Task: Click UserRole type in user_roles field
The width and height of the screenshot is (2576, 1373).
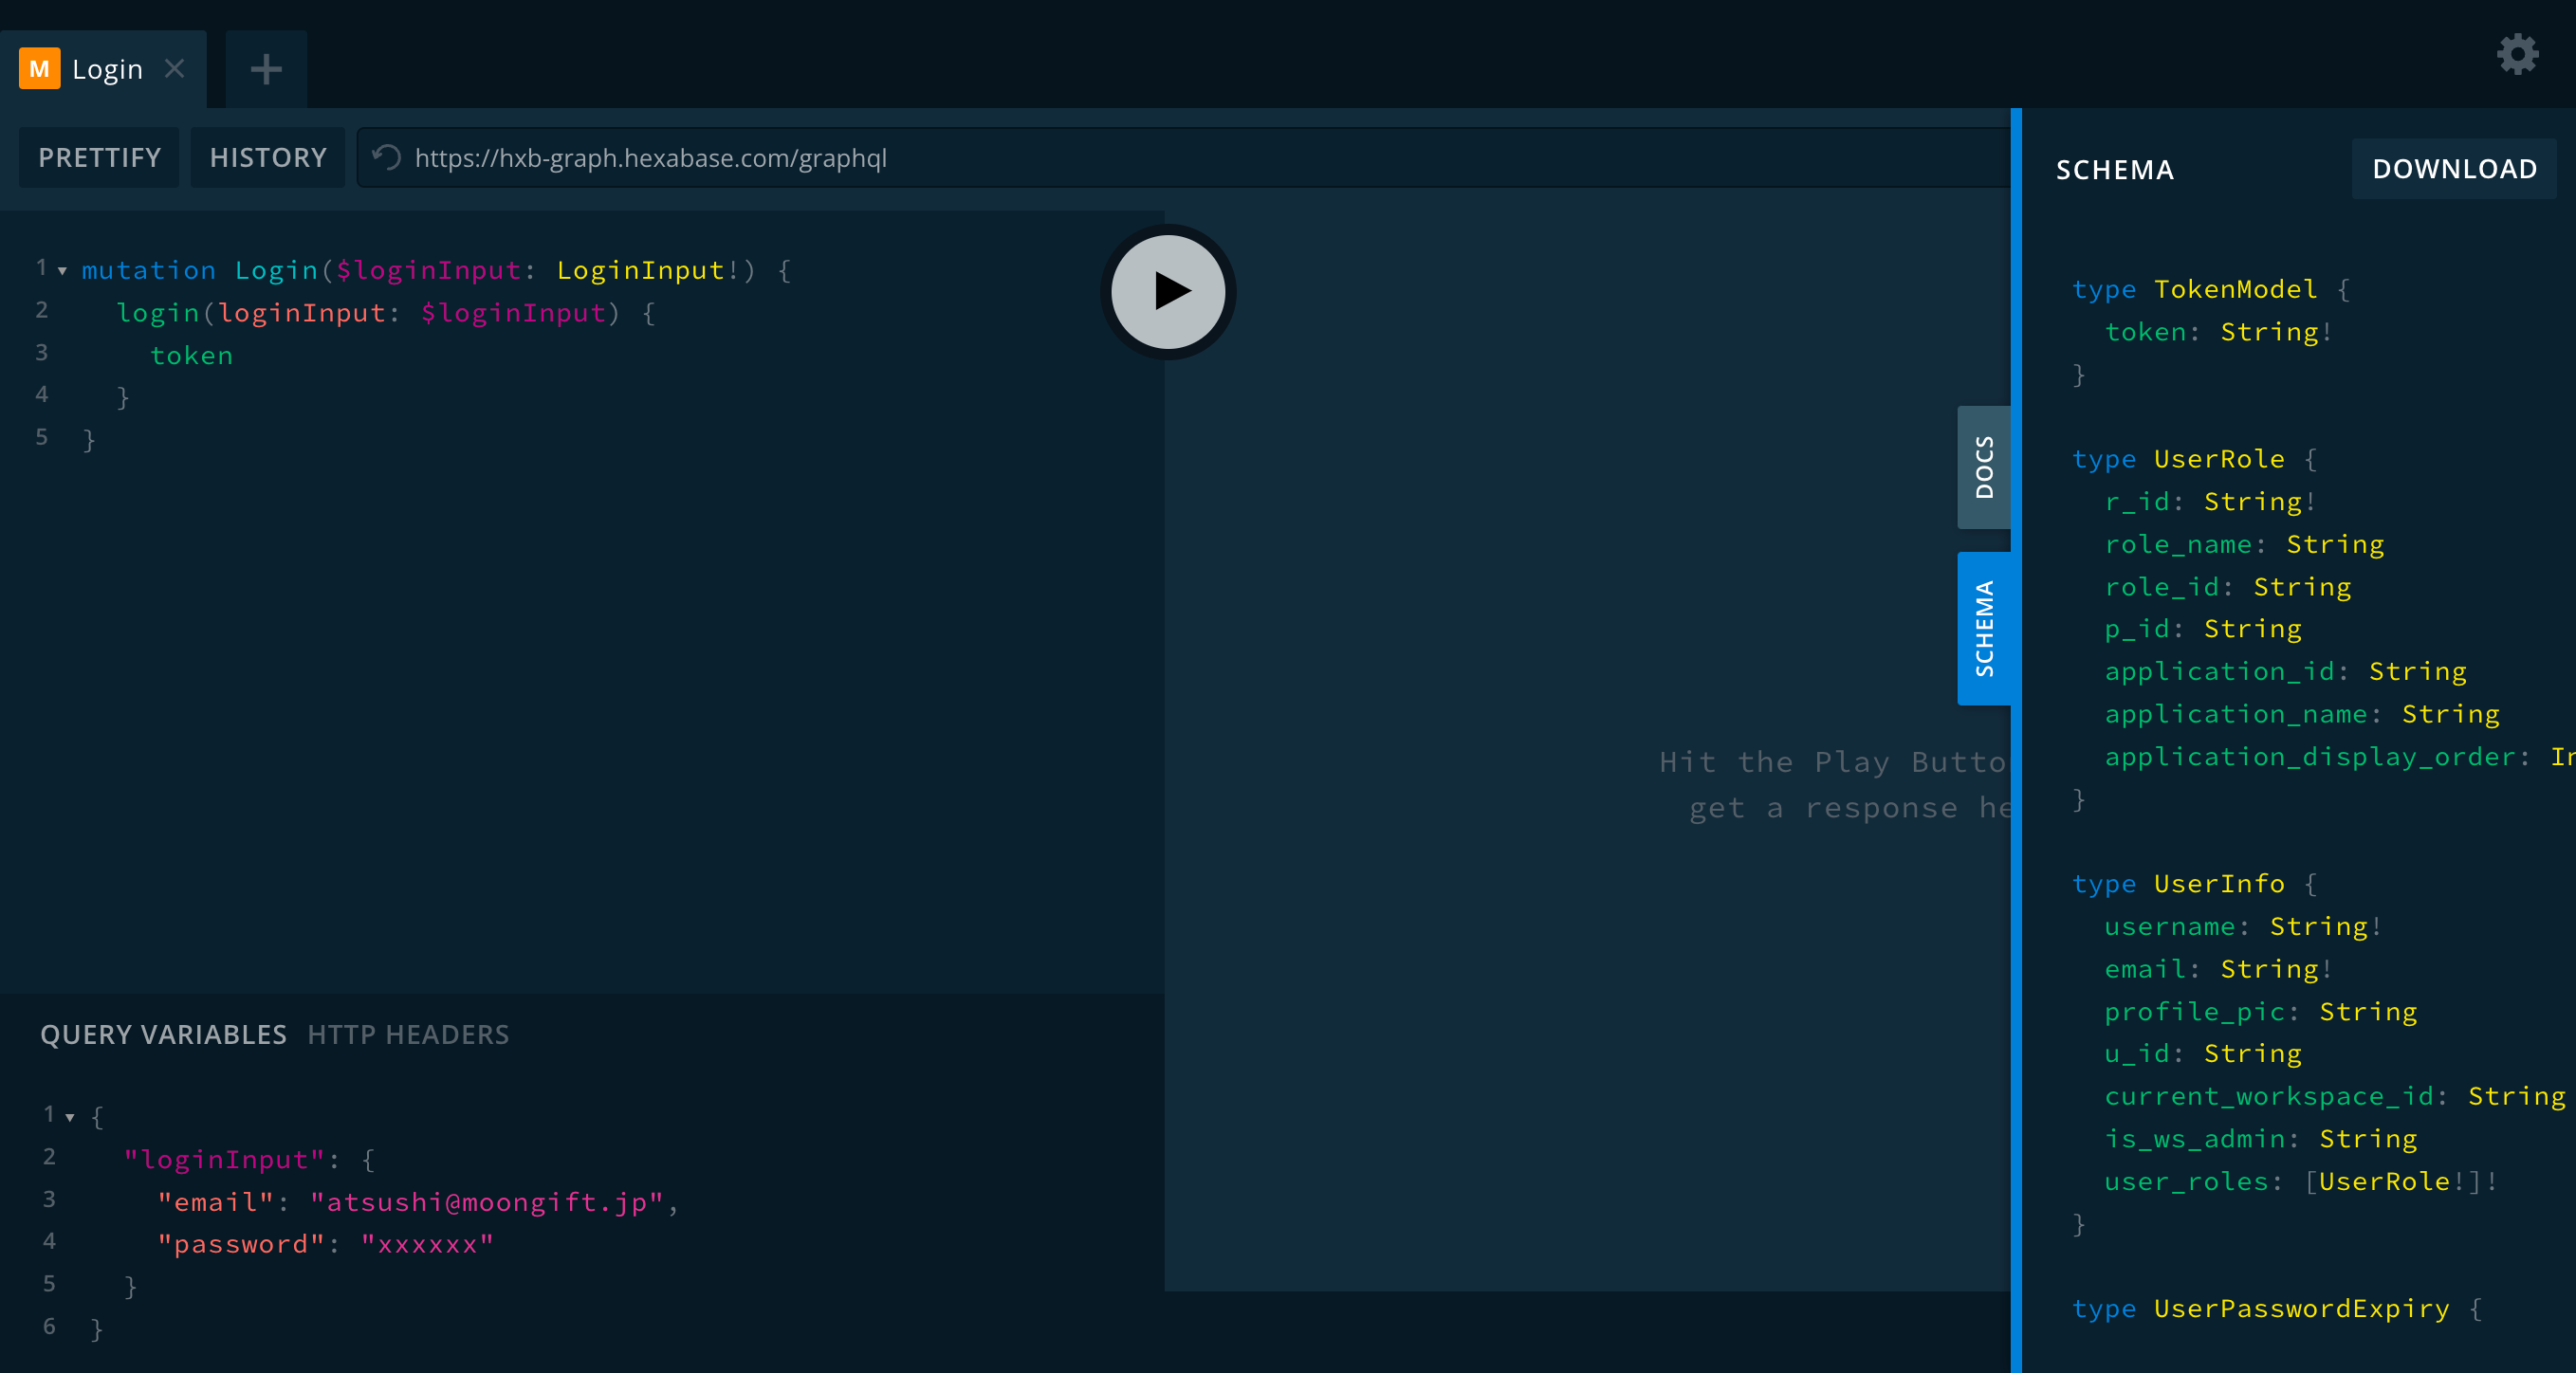Action: [x=2383, y=1181]
